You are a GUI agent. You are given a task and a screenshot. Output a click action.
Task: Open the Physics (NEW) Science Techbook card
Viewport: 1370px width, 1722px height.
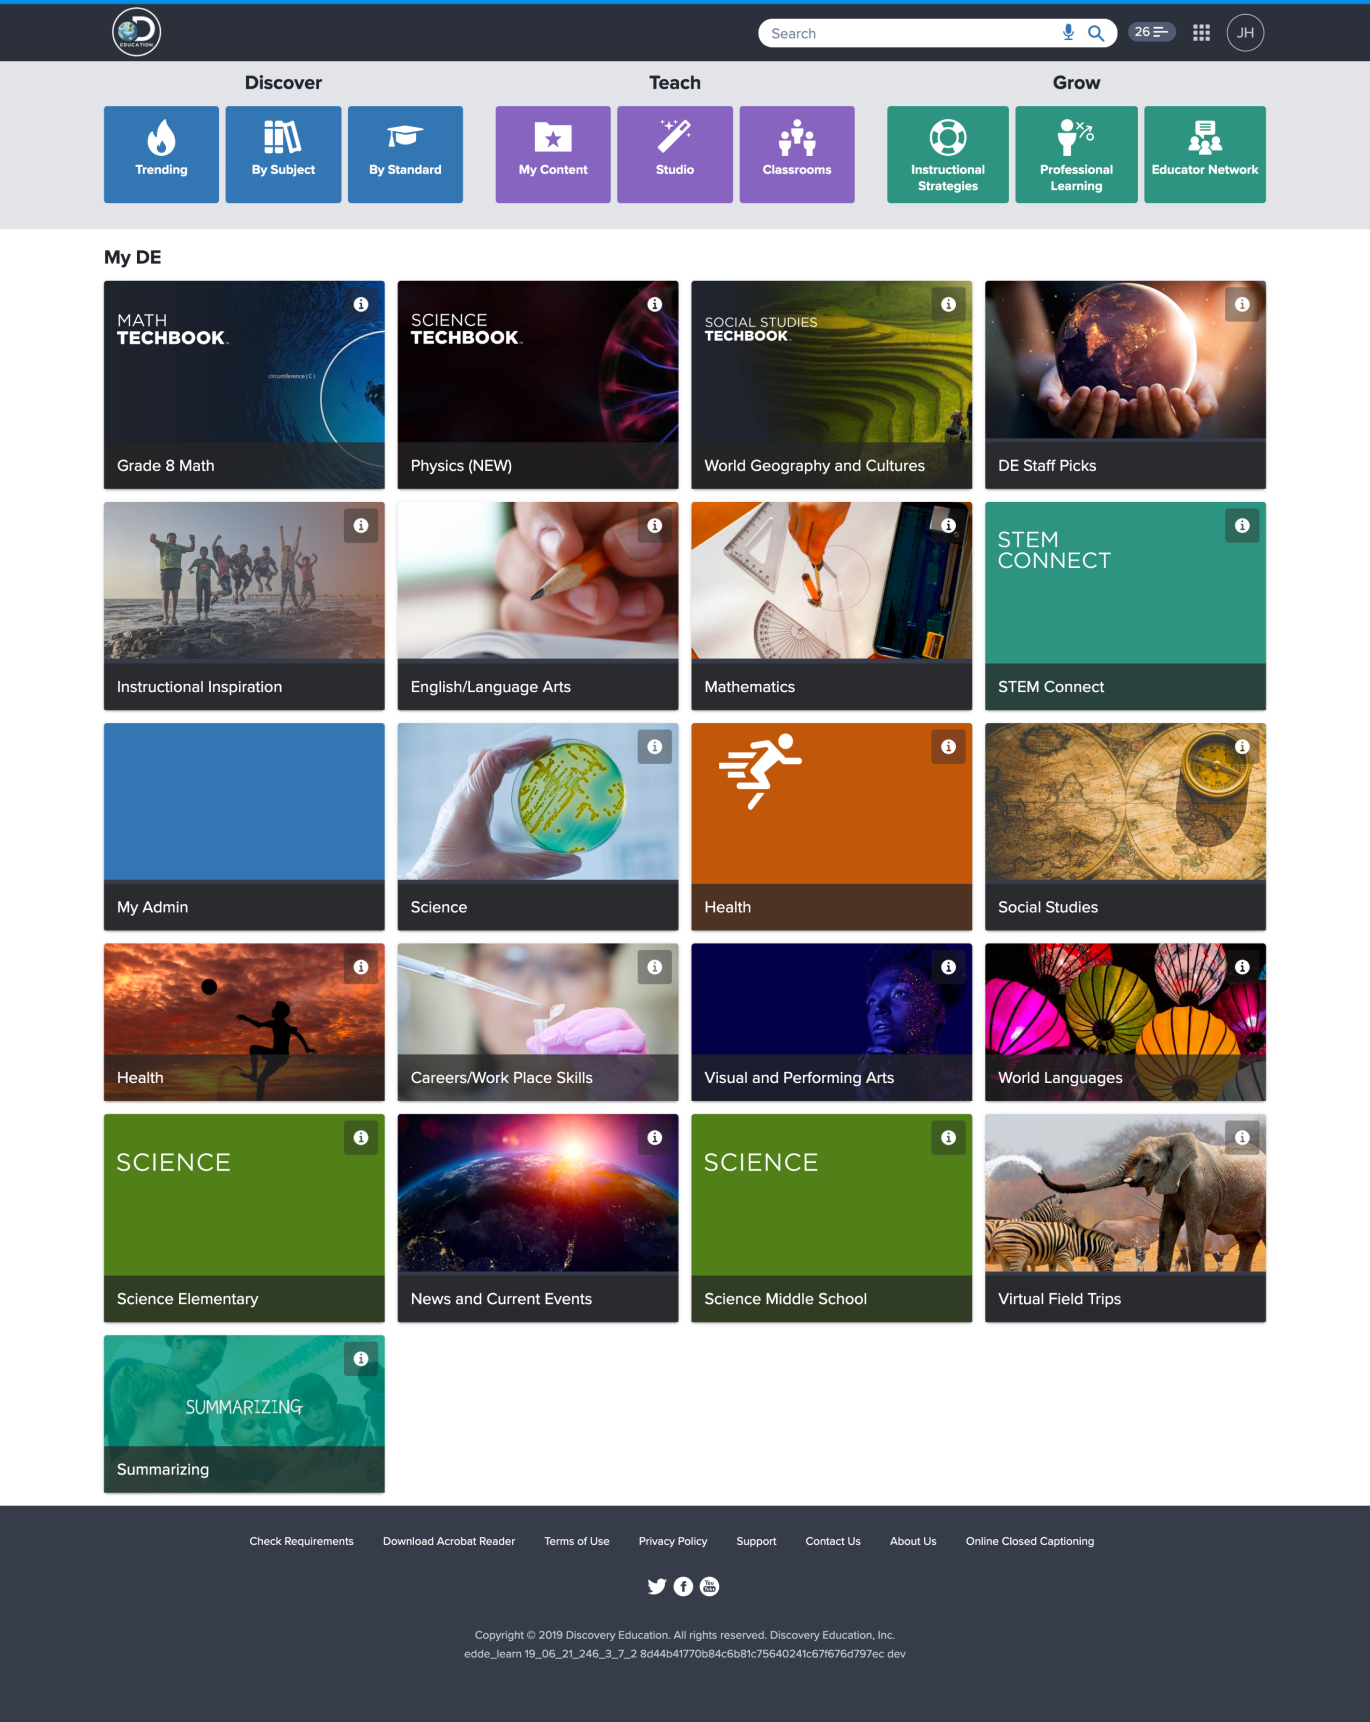(538, 385)
